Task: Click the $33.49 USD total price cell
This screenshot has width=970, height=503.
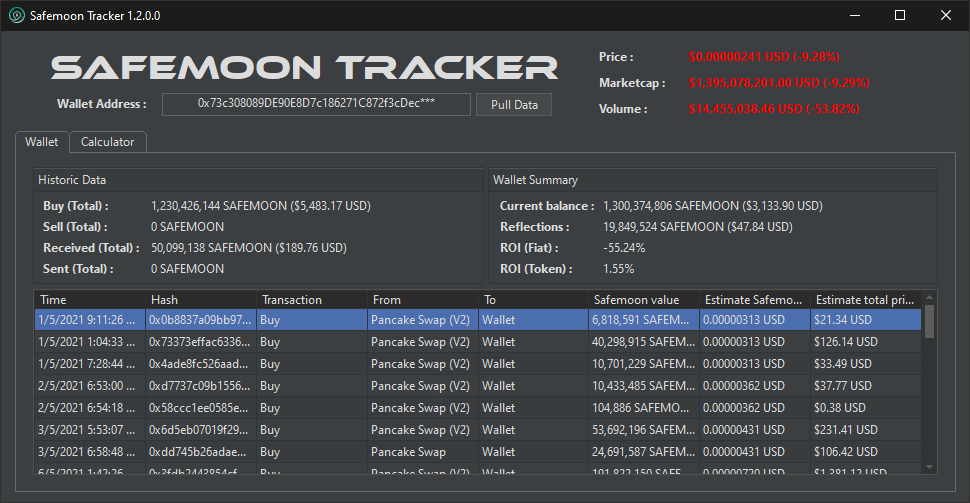Action: 866,364
